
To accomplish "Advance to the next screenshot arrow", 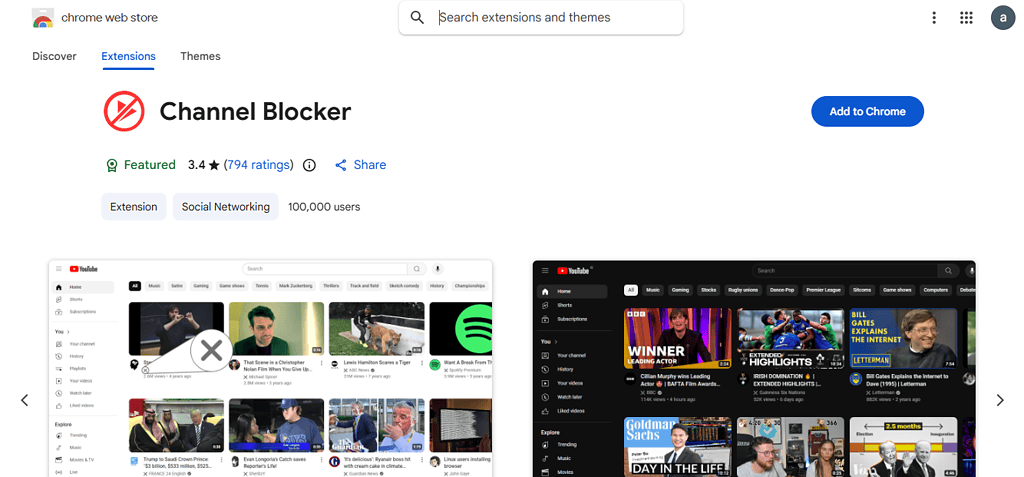I will (1000, 400).
